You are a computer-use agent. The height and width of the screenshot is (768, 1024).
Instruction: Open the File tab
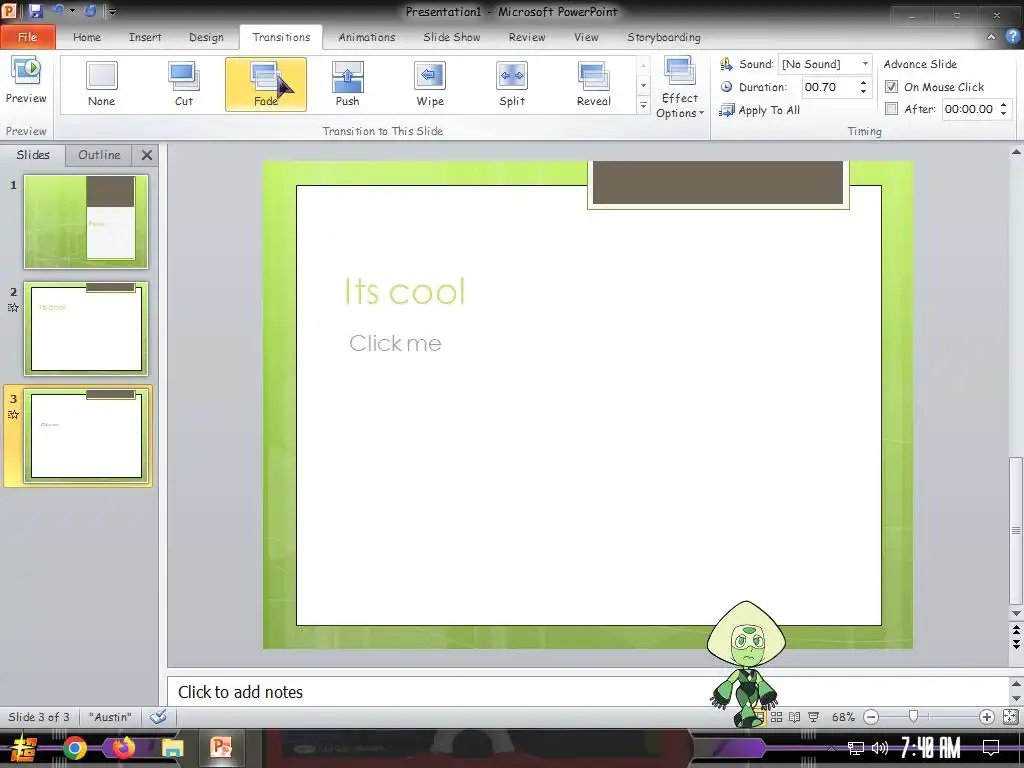pyautogui.click(x=27, y=37)
